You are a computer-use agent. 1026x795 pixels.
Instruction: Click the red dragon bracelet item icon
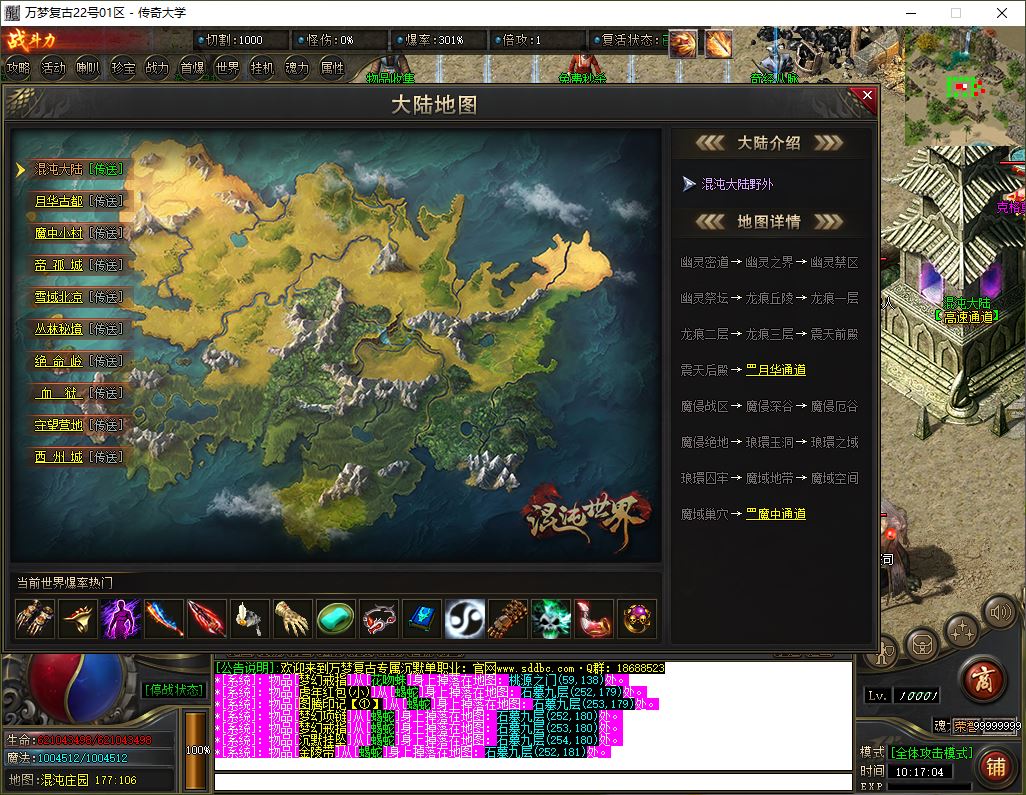pos(378,618)
